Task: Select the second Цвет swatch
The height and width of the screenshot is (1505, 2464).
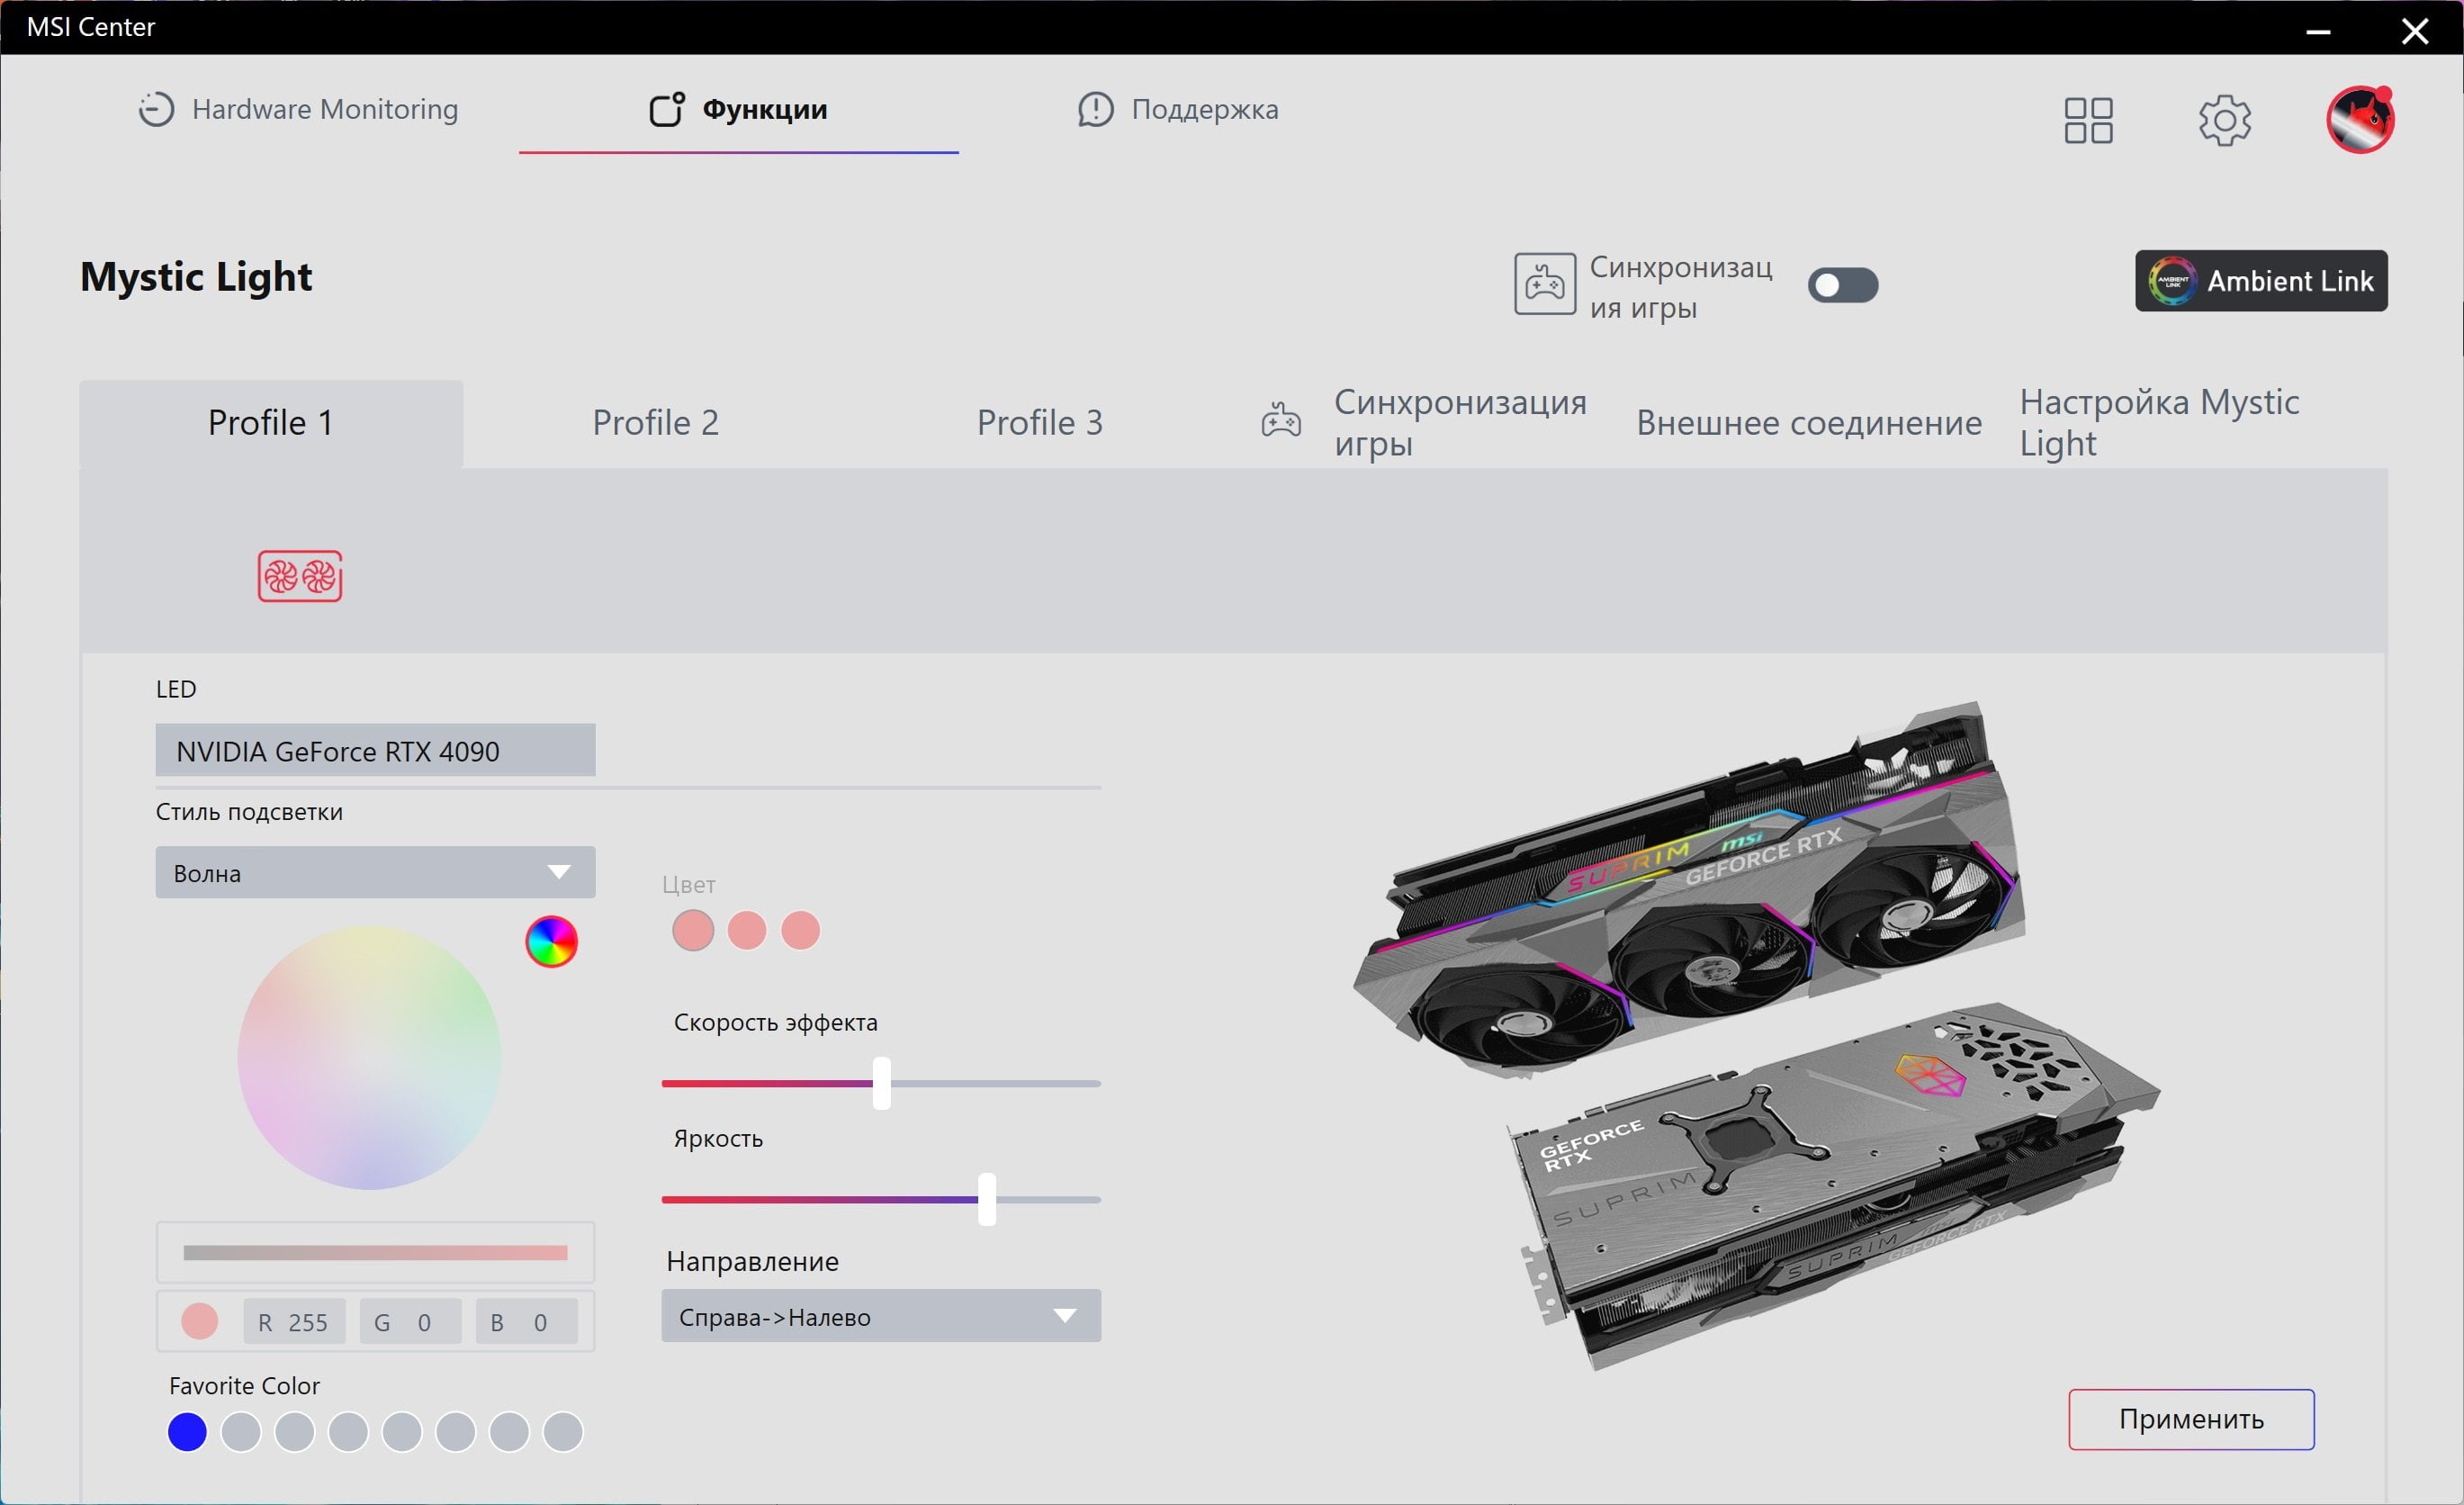Action: click(747, 931)
